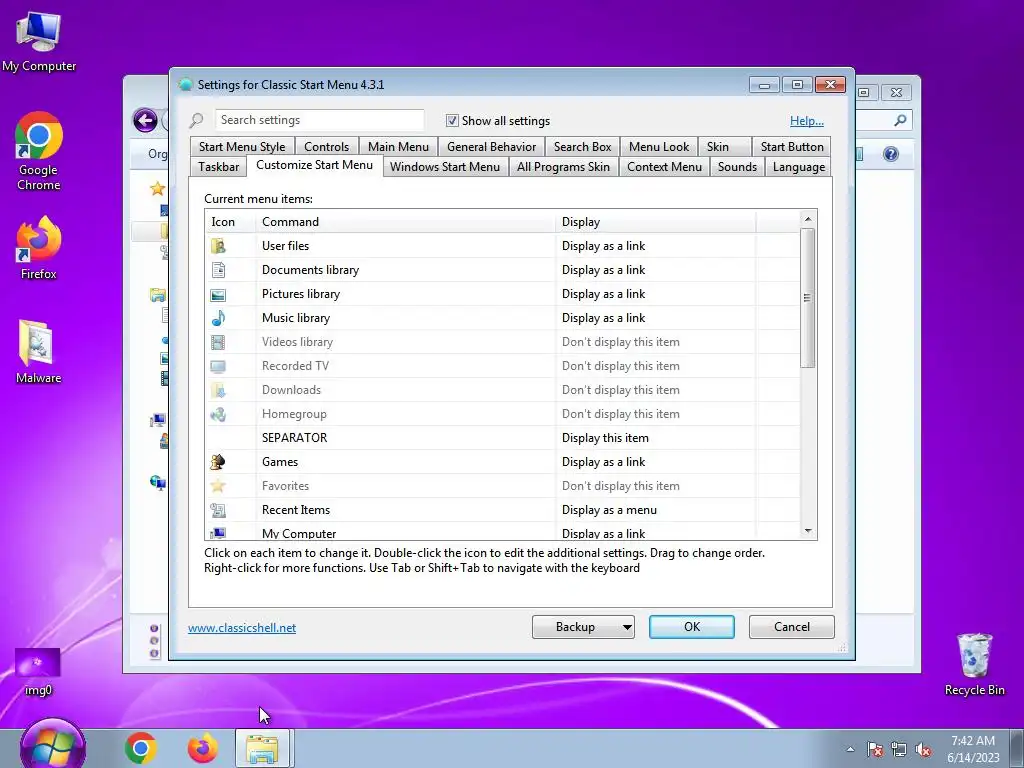Click the Explorer window help icon
This screenshot has width=1024, height=768.
click(891, 154)
